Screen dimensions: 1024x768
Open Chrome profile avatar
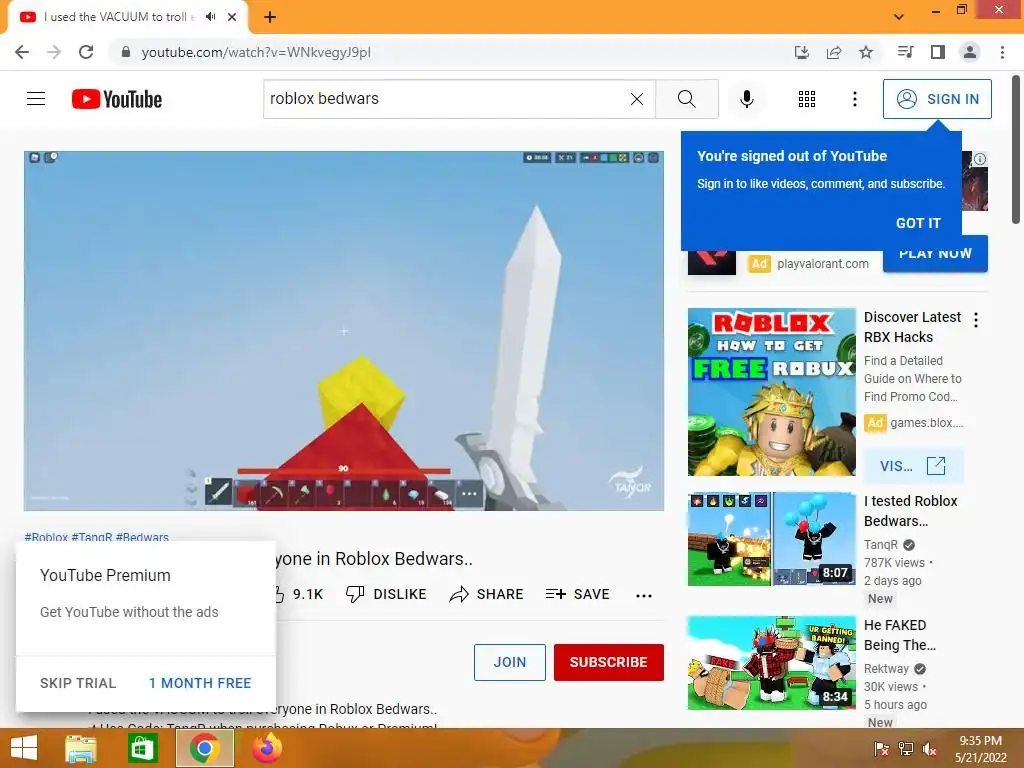[x=970, y=52]
